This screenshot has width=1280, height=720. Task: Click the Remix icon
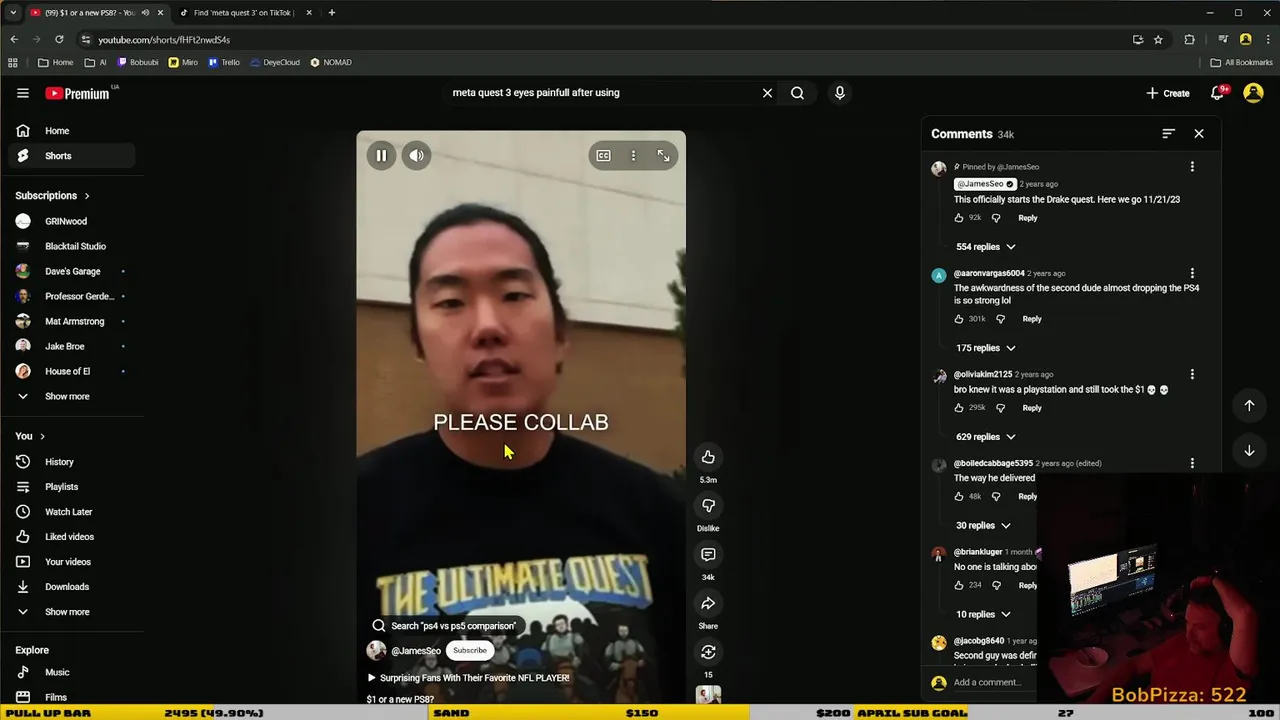pos(708,652)
